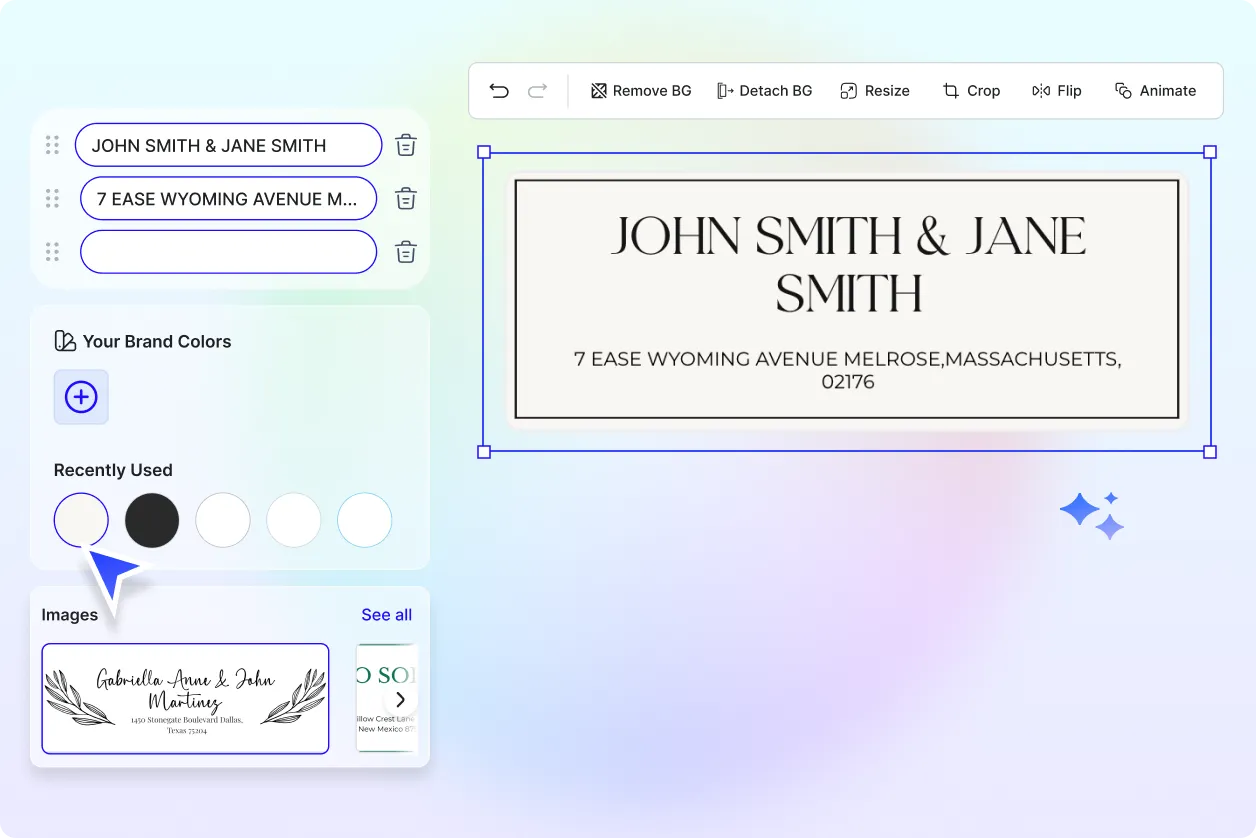1256x838 pixels.
Task: Show more image templates with the next arrow
Action: 400,700
